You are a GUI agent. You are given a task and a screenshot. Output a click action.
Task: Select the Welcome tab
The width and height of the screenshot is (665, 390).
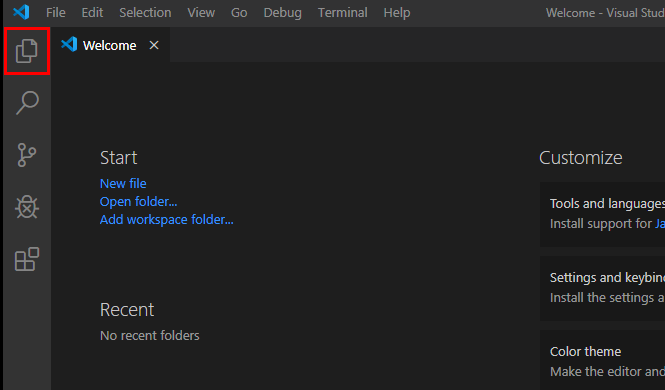tap(110, 45)
